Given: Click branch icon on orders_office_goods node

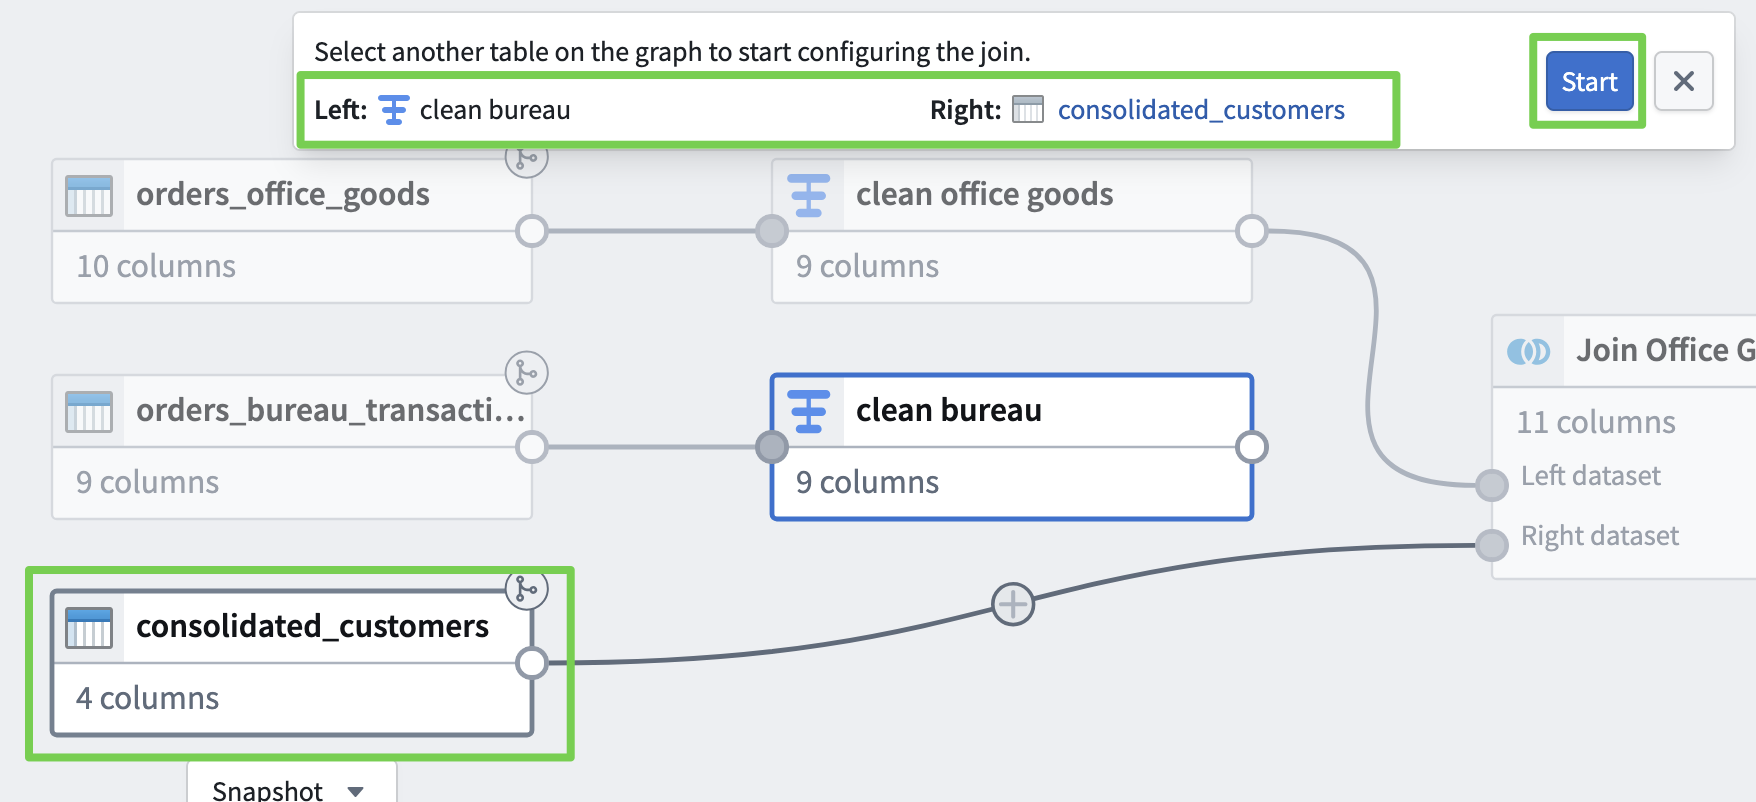Looking at the screenshot, I should (526, 158).
